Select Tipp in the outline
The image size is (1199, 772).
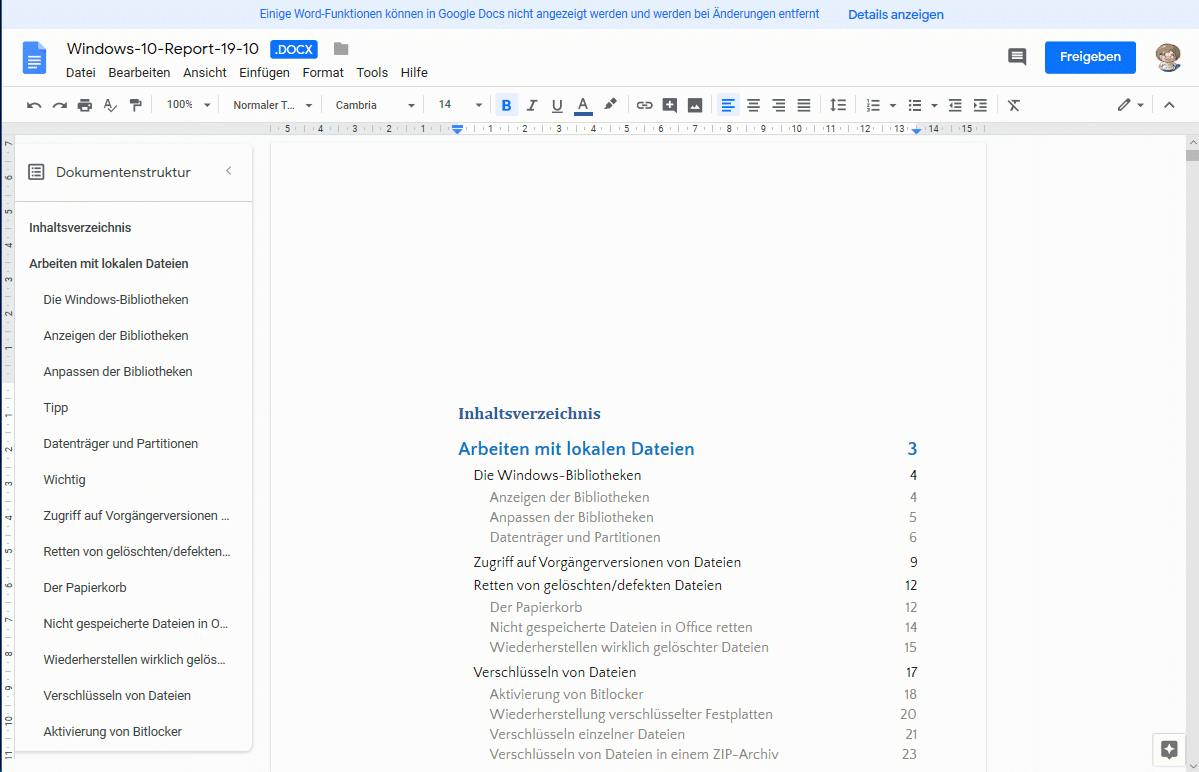tap(56, 407)
